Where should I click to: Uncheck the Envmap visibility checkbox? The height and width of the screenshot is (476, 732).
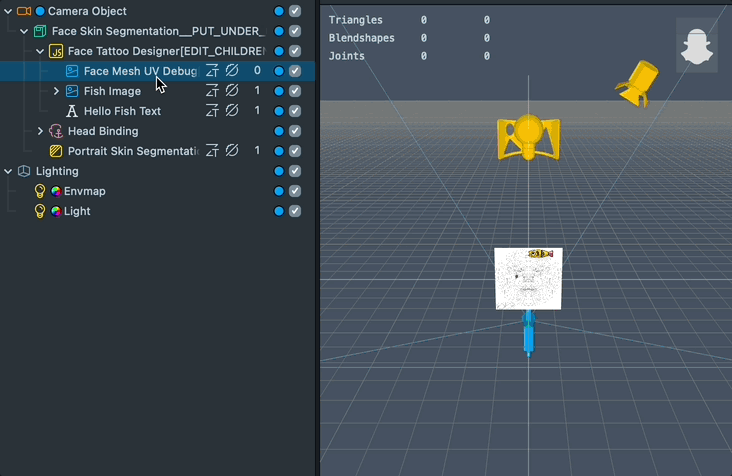[x=295, y=191]
